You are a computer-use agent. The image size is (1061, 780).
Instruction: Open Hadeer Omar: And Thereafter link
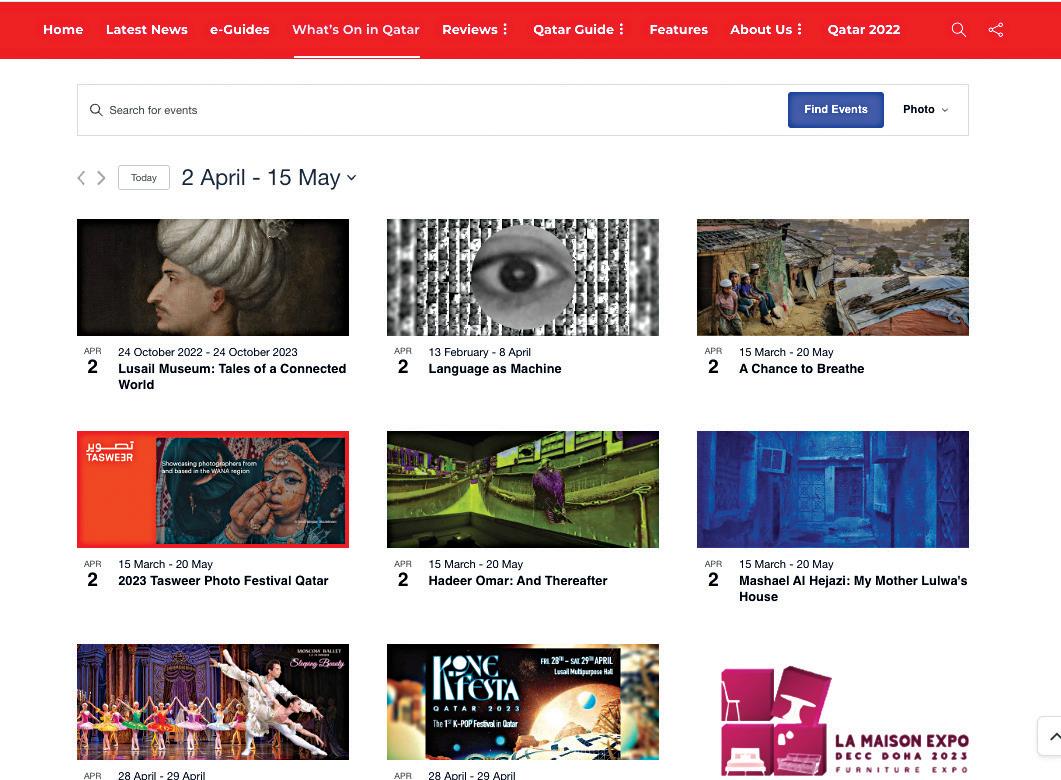point(518,581)
